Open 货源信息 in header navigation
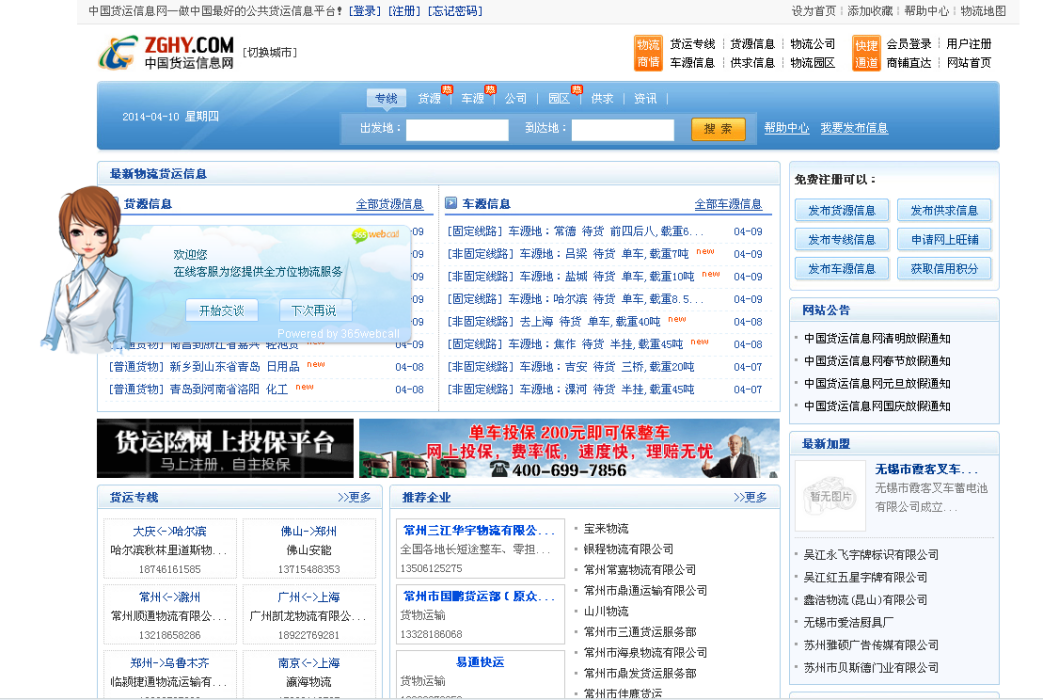Image resolution: width=1043 pixels, height=700 pixels. (x=752, y=44)
